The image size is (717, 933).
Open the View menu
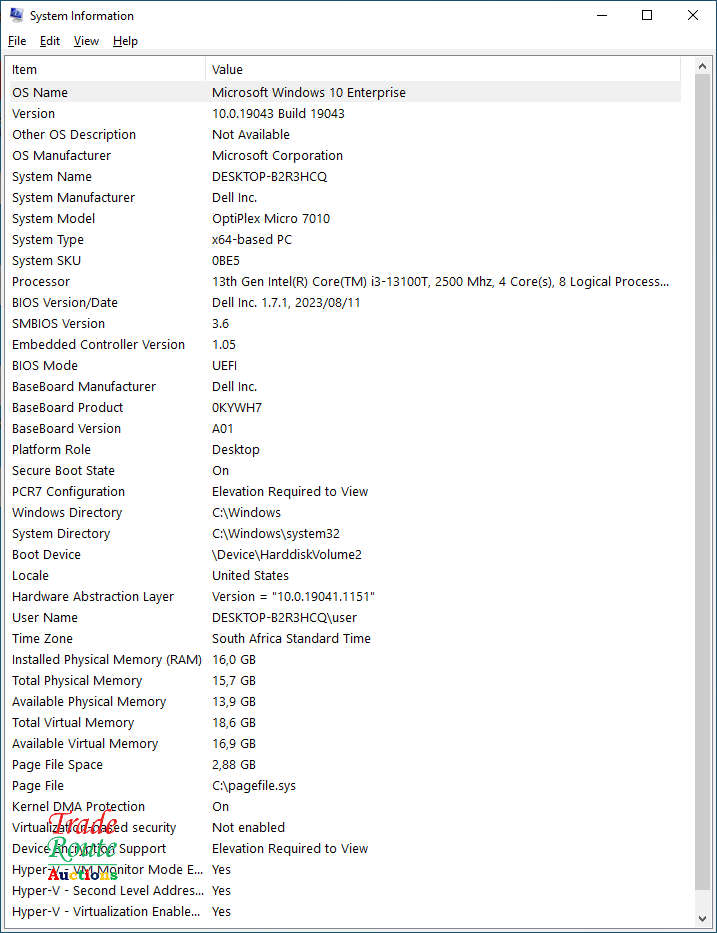coord(86,41)
